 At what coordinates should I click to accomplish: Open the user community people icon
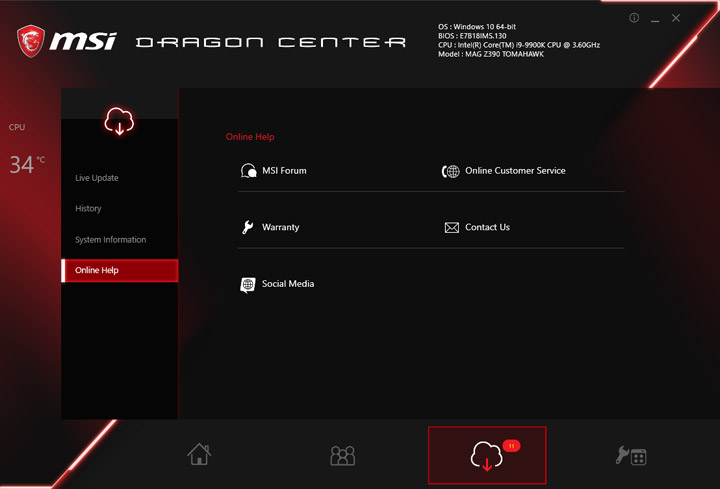(343, 455)
